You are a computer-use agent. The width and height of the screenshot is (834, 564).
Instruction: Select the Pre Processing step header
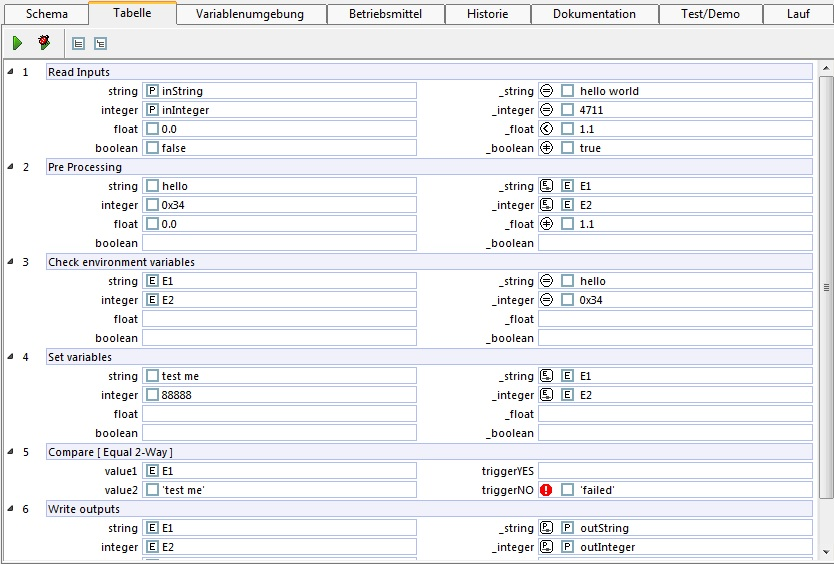click(x=428, y=167)
